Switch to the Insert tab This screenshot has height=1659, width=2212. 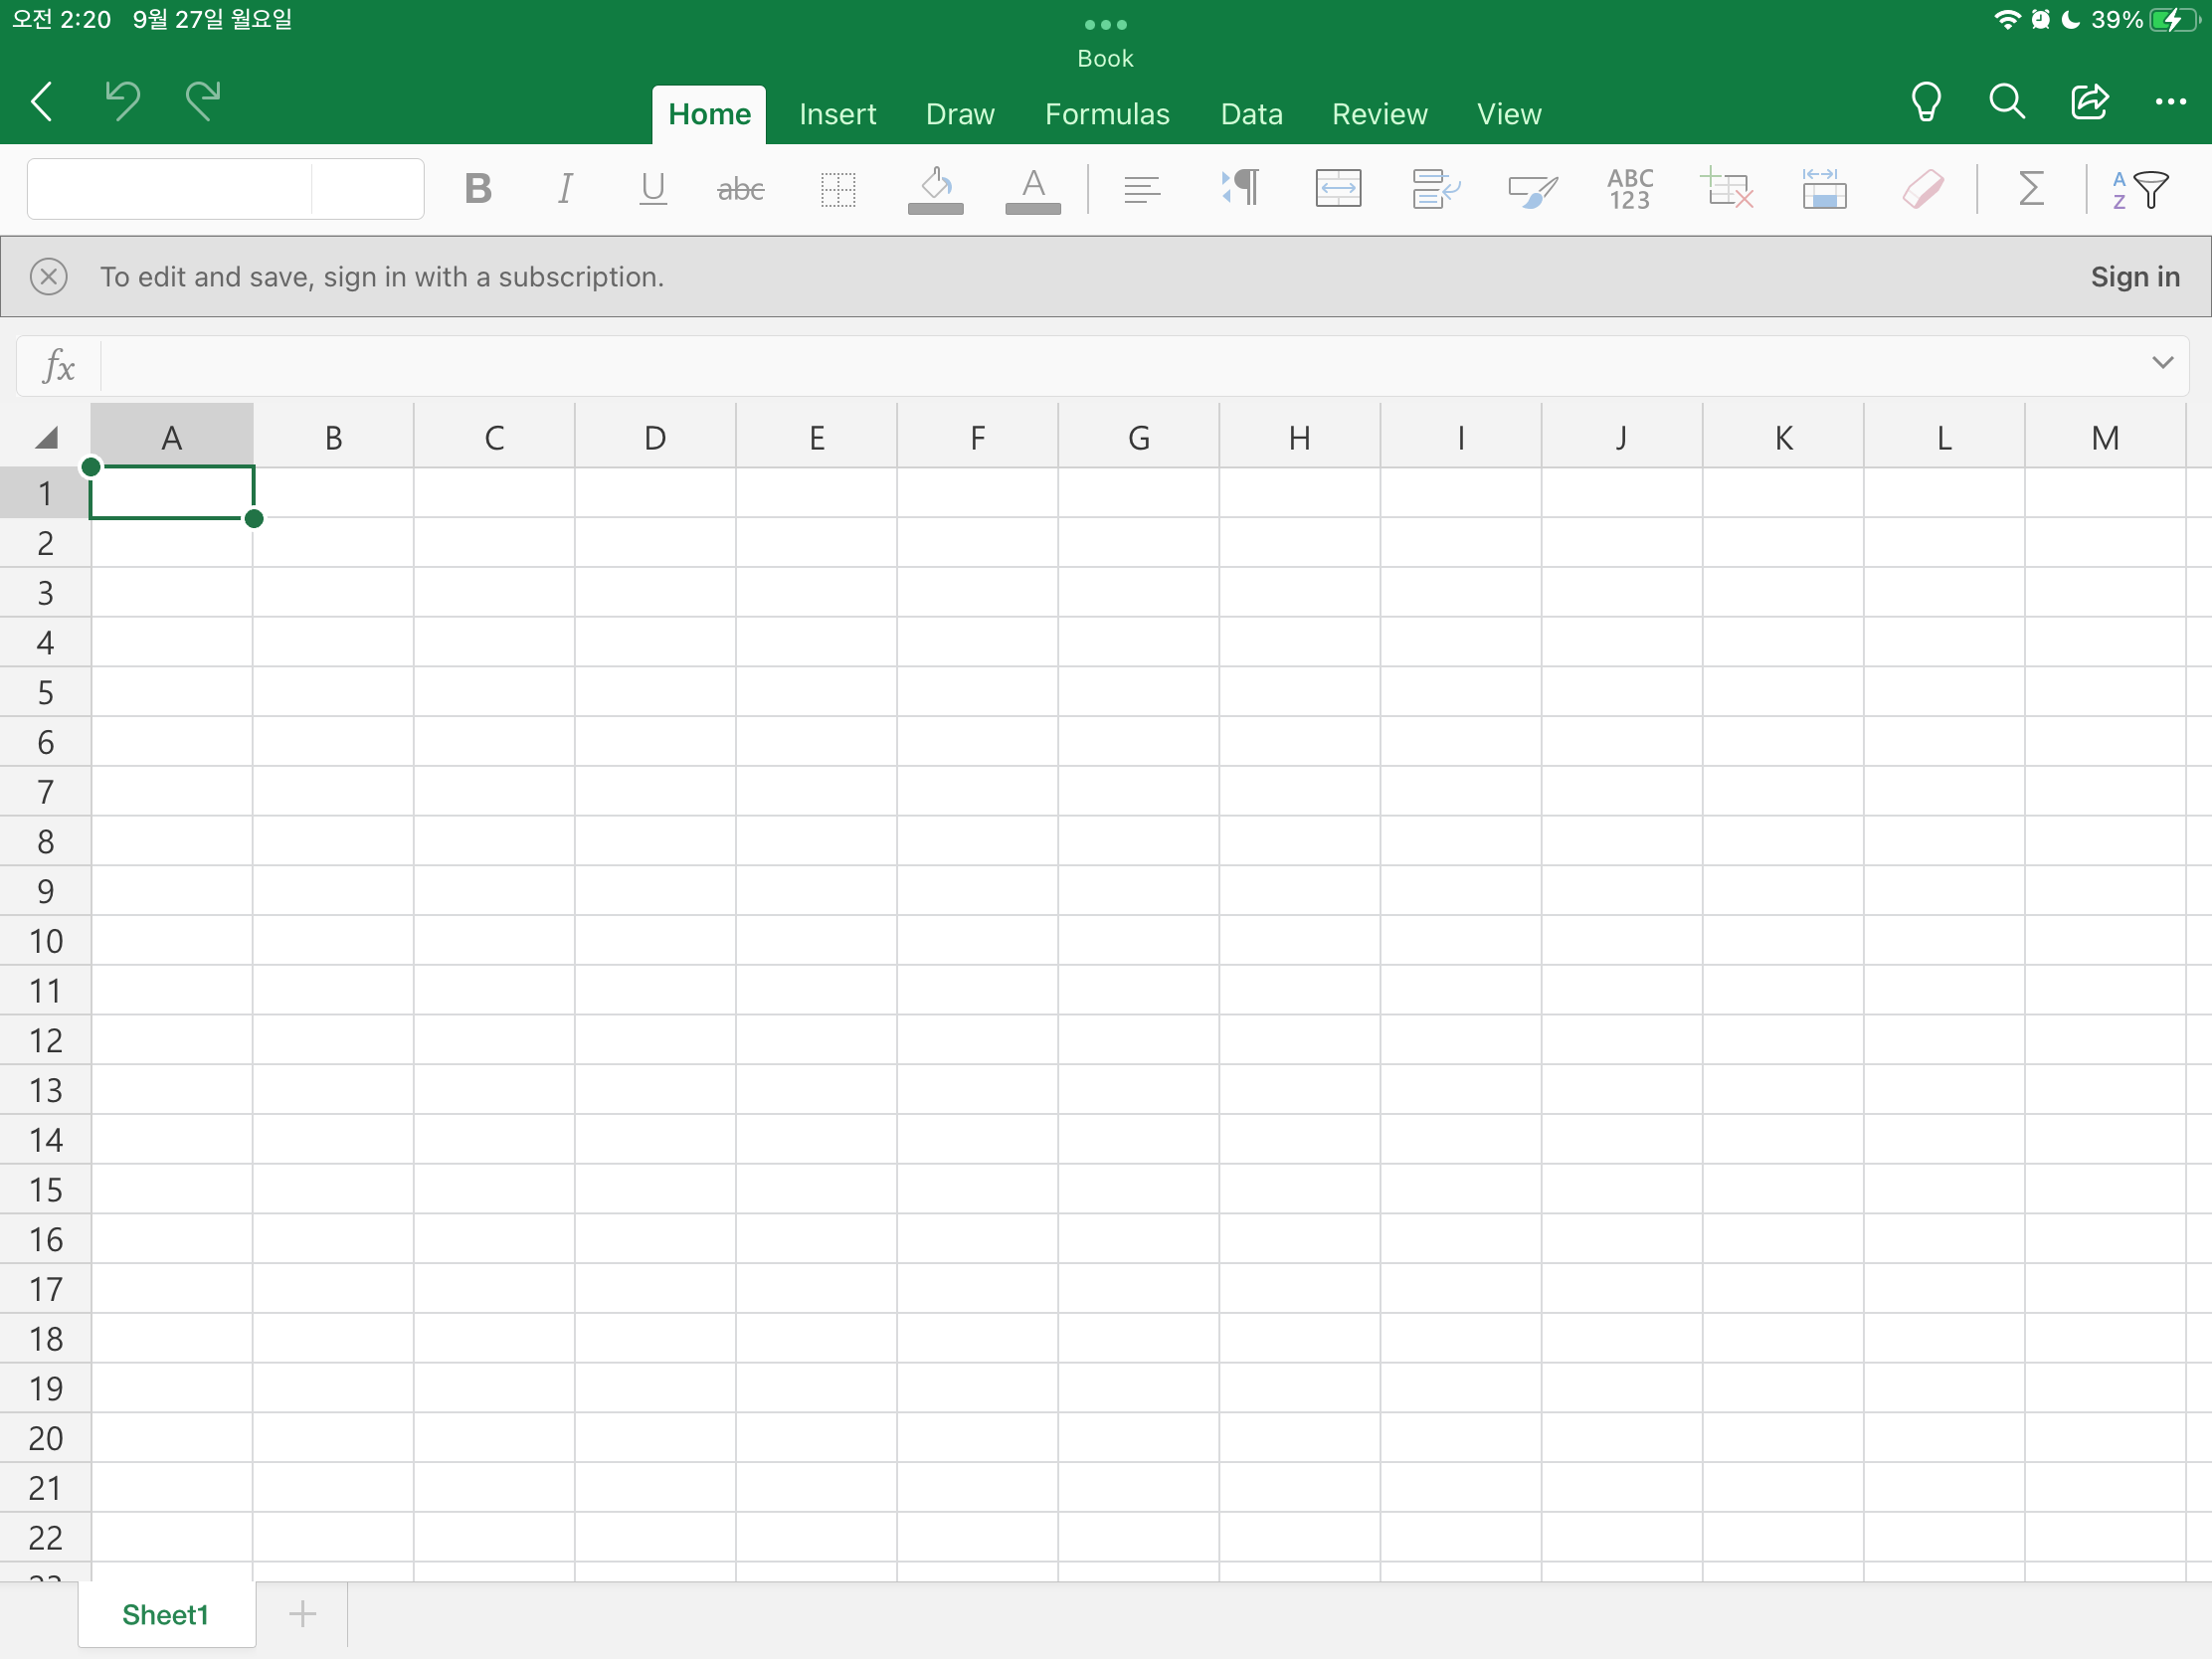tap(838, 114)
